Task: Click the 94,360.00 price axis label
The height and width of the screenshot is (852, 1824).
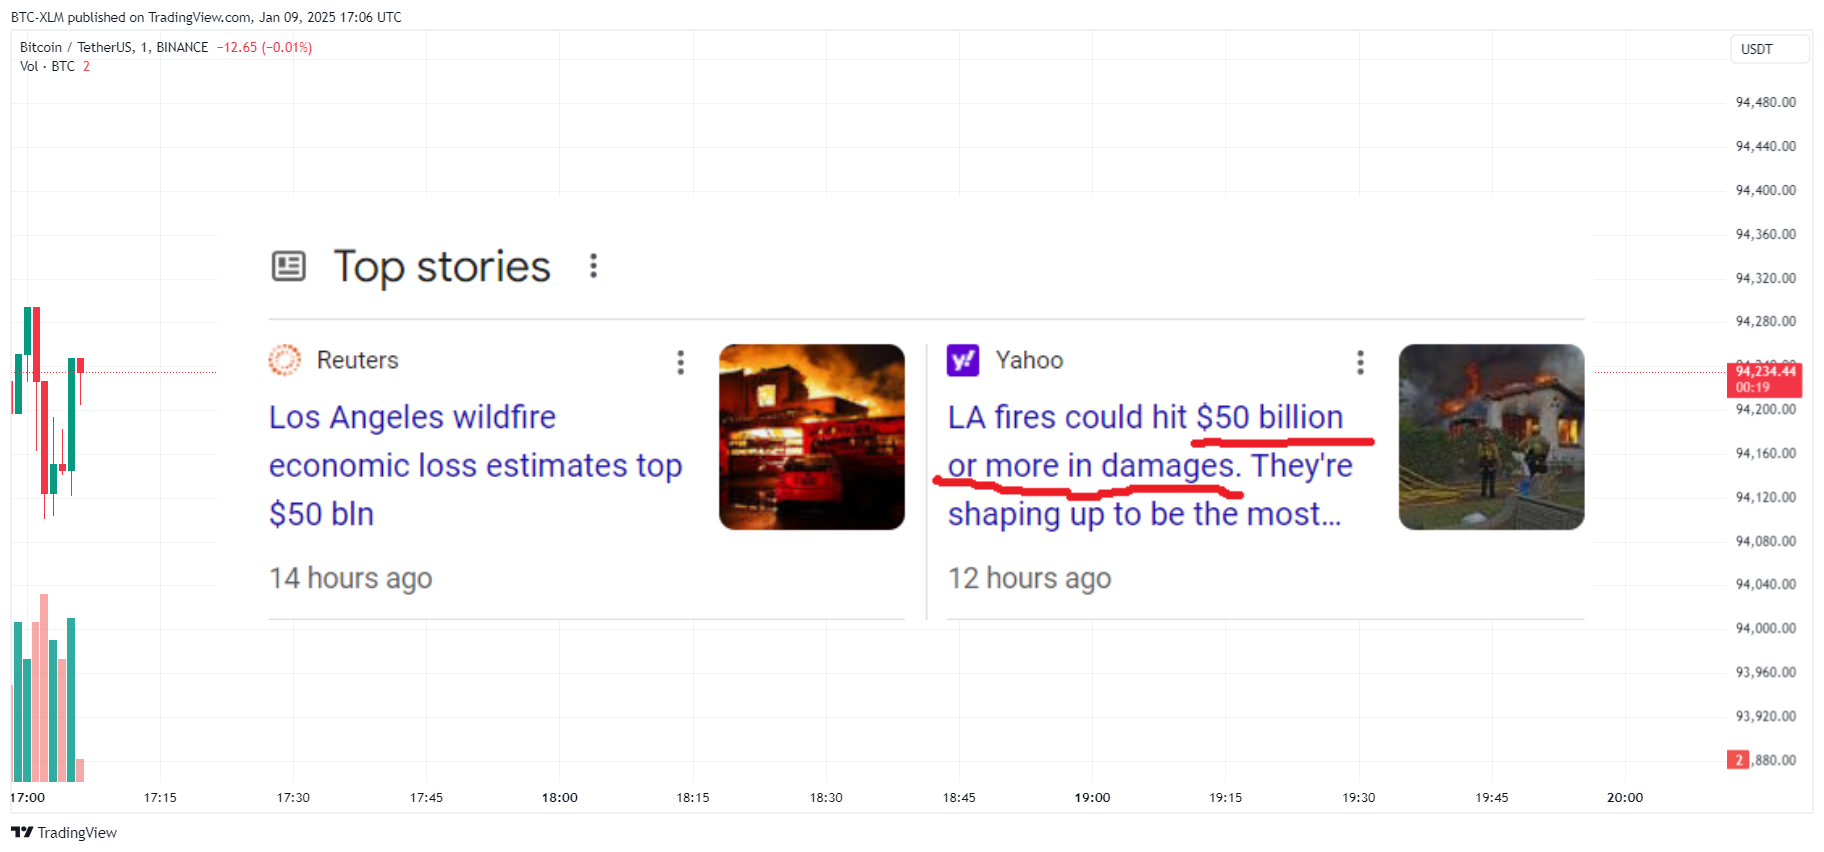Action: click(x=1765, y=234)
